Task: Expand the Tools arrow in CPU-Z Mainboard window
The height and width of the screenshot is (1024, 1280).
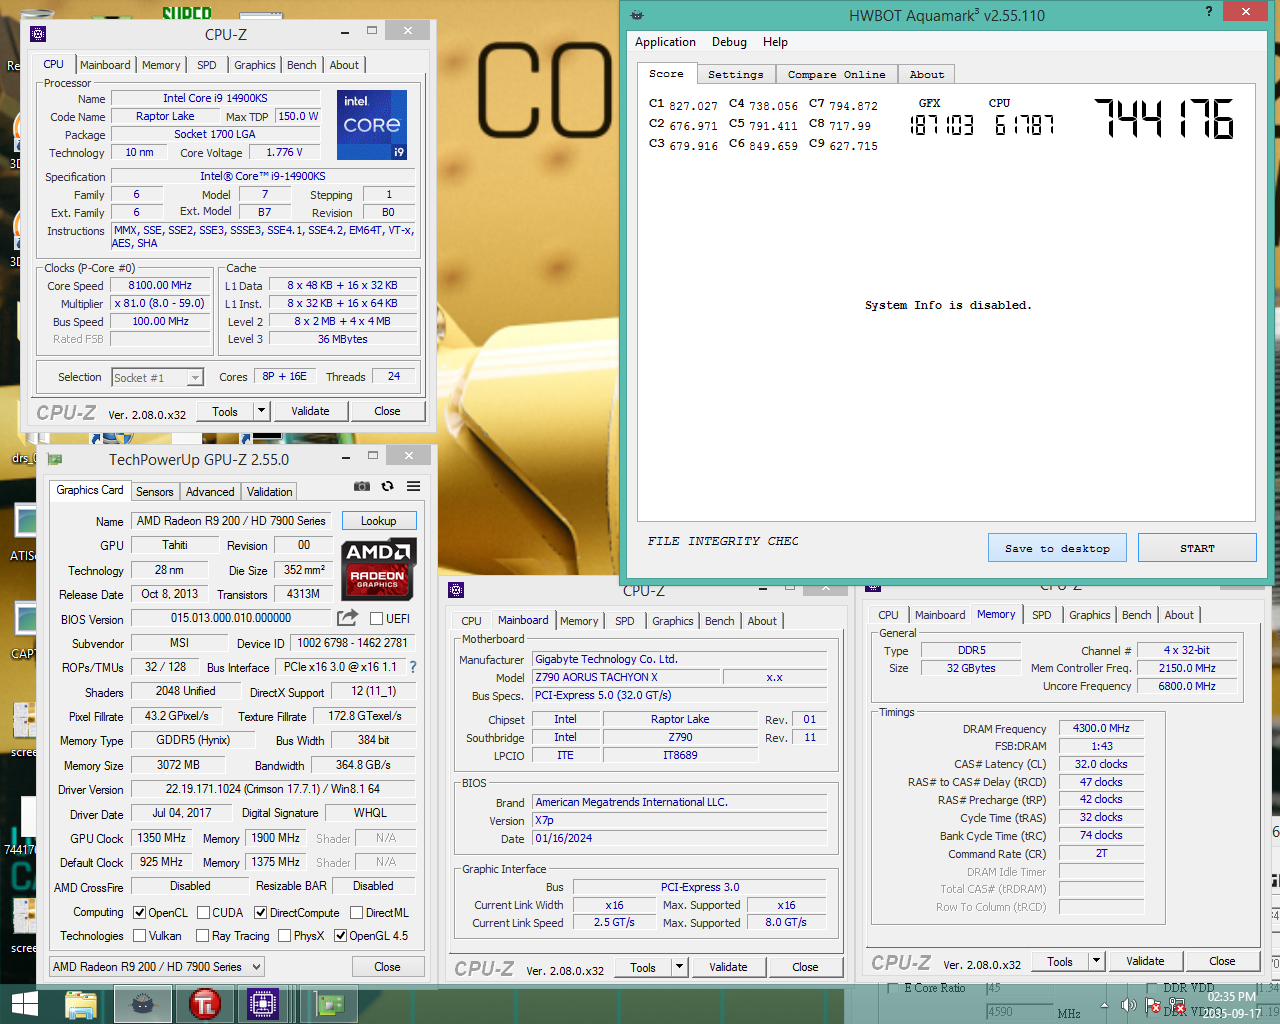Action: (680, 967)
